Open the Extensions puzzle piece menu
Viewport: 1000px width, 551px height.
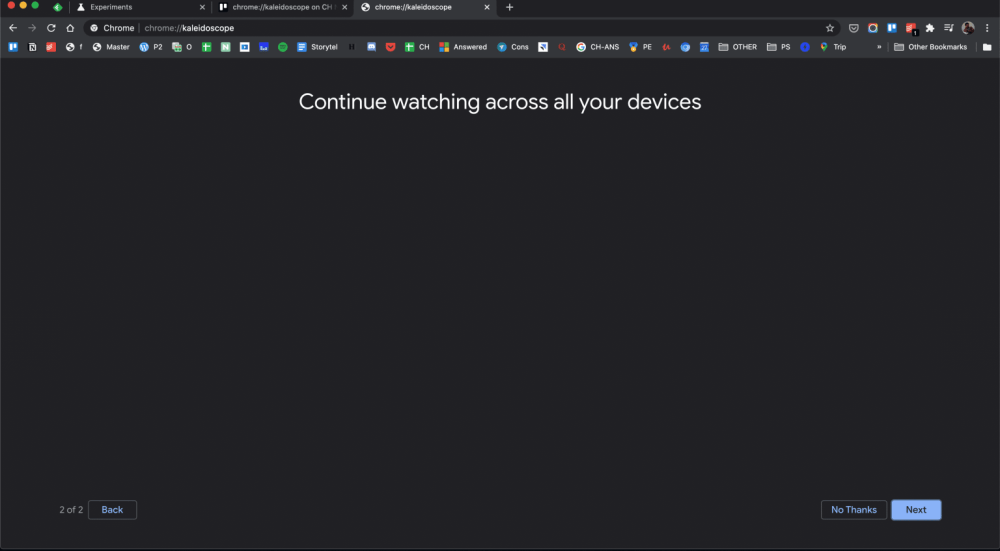tap(930, 28)
